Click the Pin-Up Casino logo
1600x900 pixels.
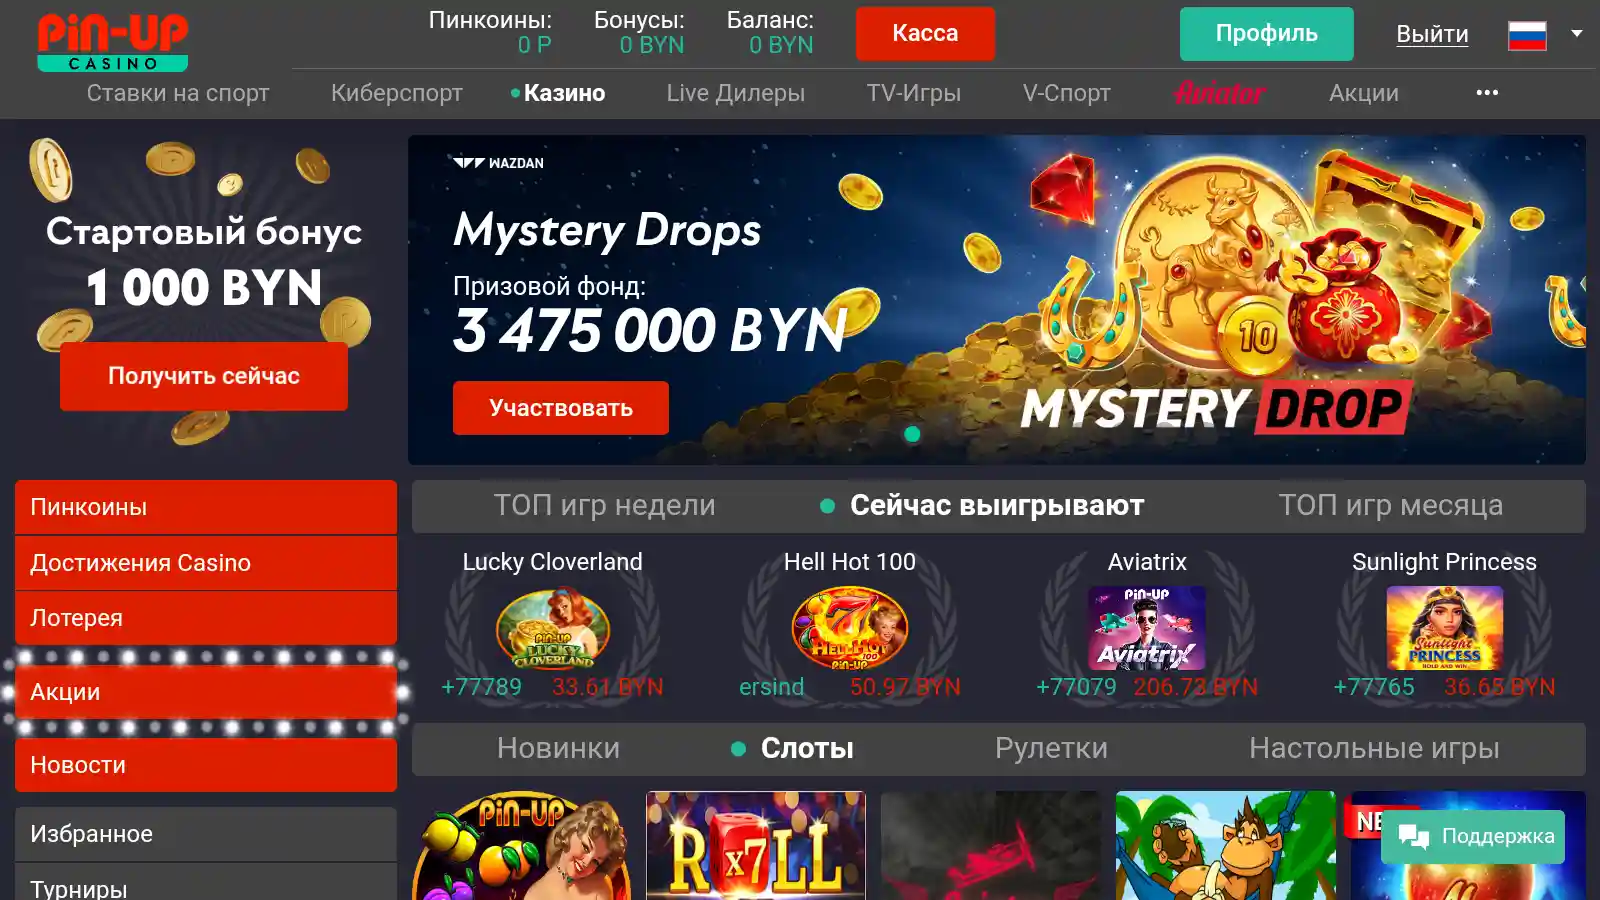pyautogui.click(x=112, y=42)
